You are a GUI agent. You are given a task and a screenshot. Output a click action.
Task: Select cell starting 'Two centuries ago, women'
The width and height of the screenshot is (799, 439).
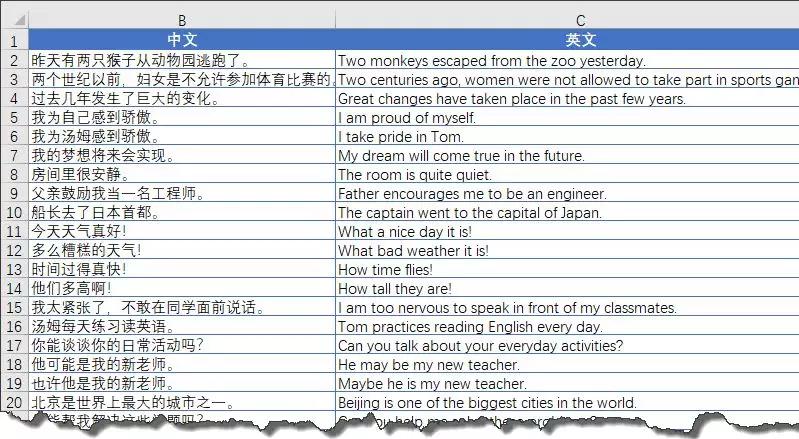567,79
